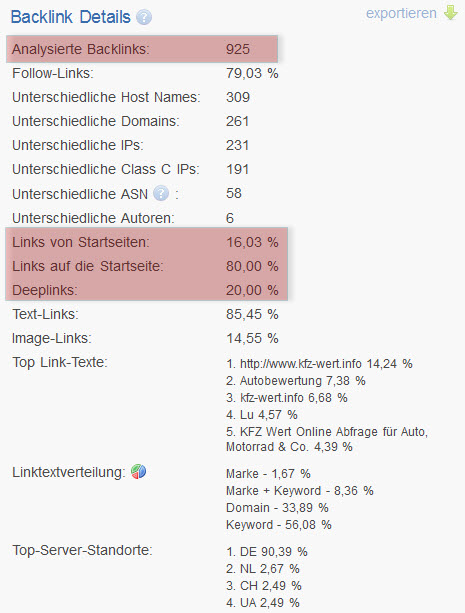This screenshot has width=465, height=613.
Task: Select the Links auf die Startseite row
Action: click(146, 266)
